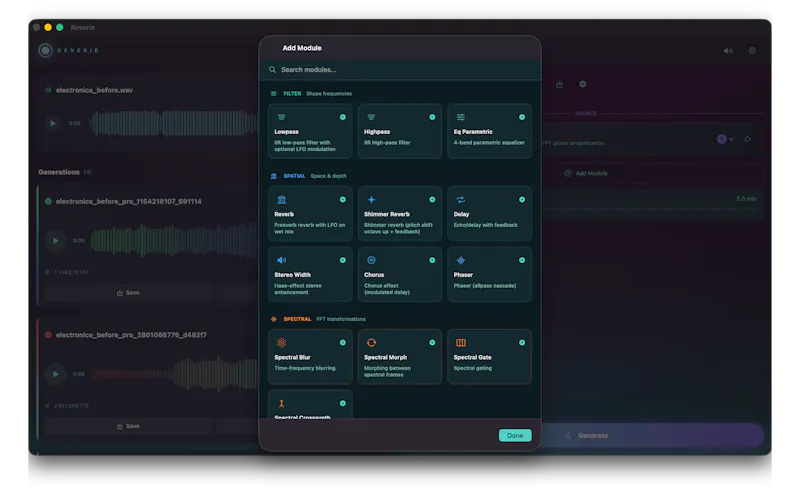Image resolution: width=800 pixels, height=493 pixels.
Task: Click the volume speaker icon in Reverie header
Action: pos(728,51)
